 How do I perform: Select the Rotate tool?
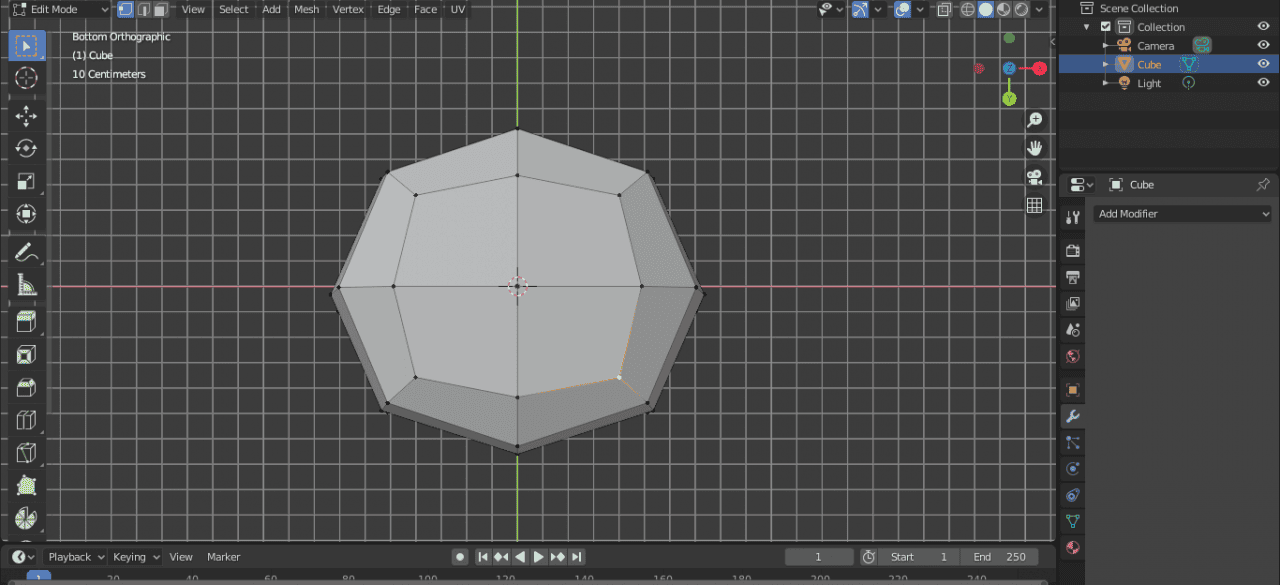coord(26,148)
